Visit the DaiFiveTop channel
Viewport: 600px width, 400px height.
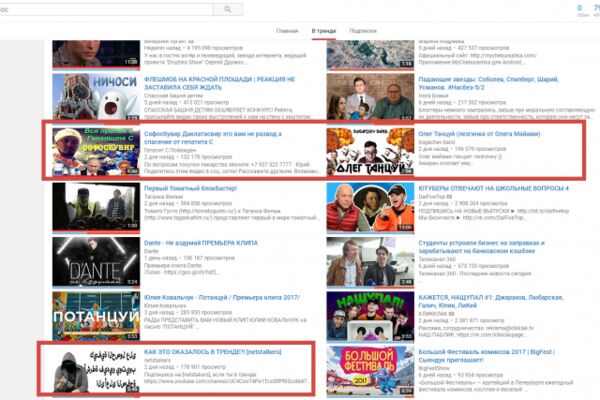click(x=434, y=196)
